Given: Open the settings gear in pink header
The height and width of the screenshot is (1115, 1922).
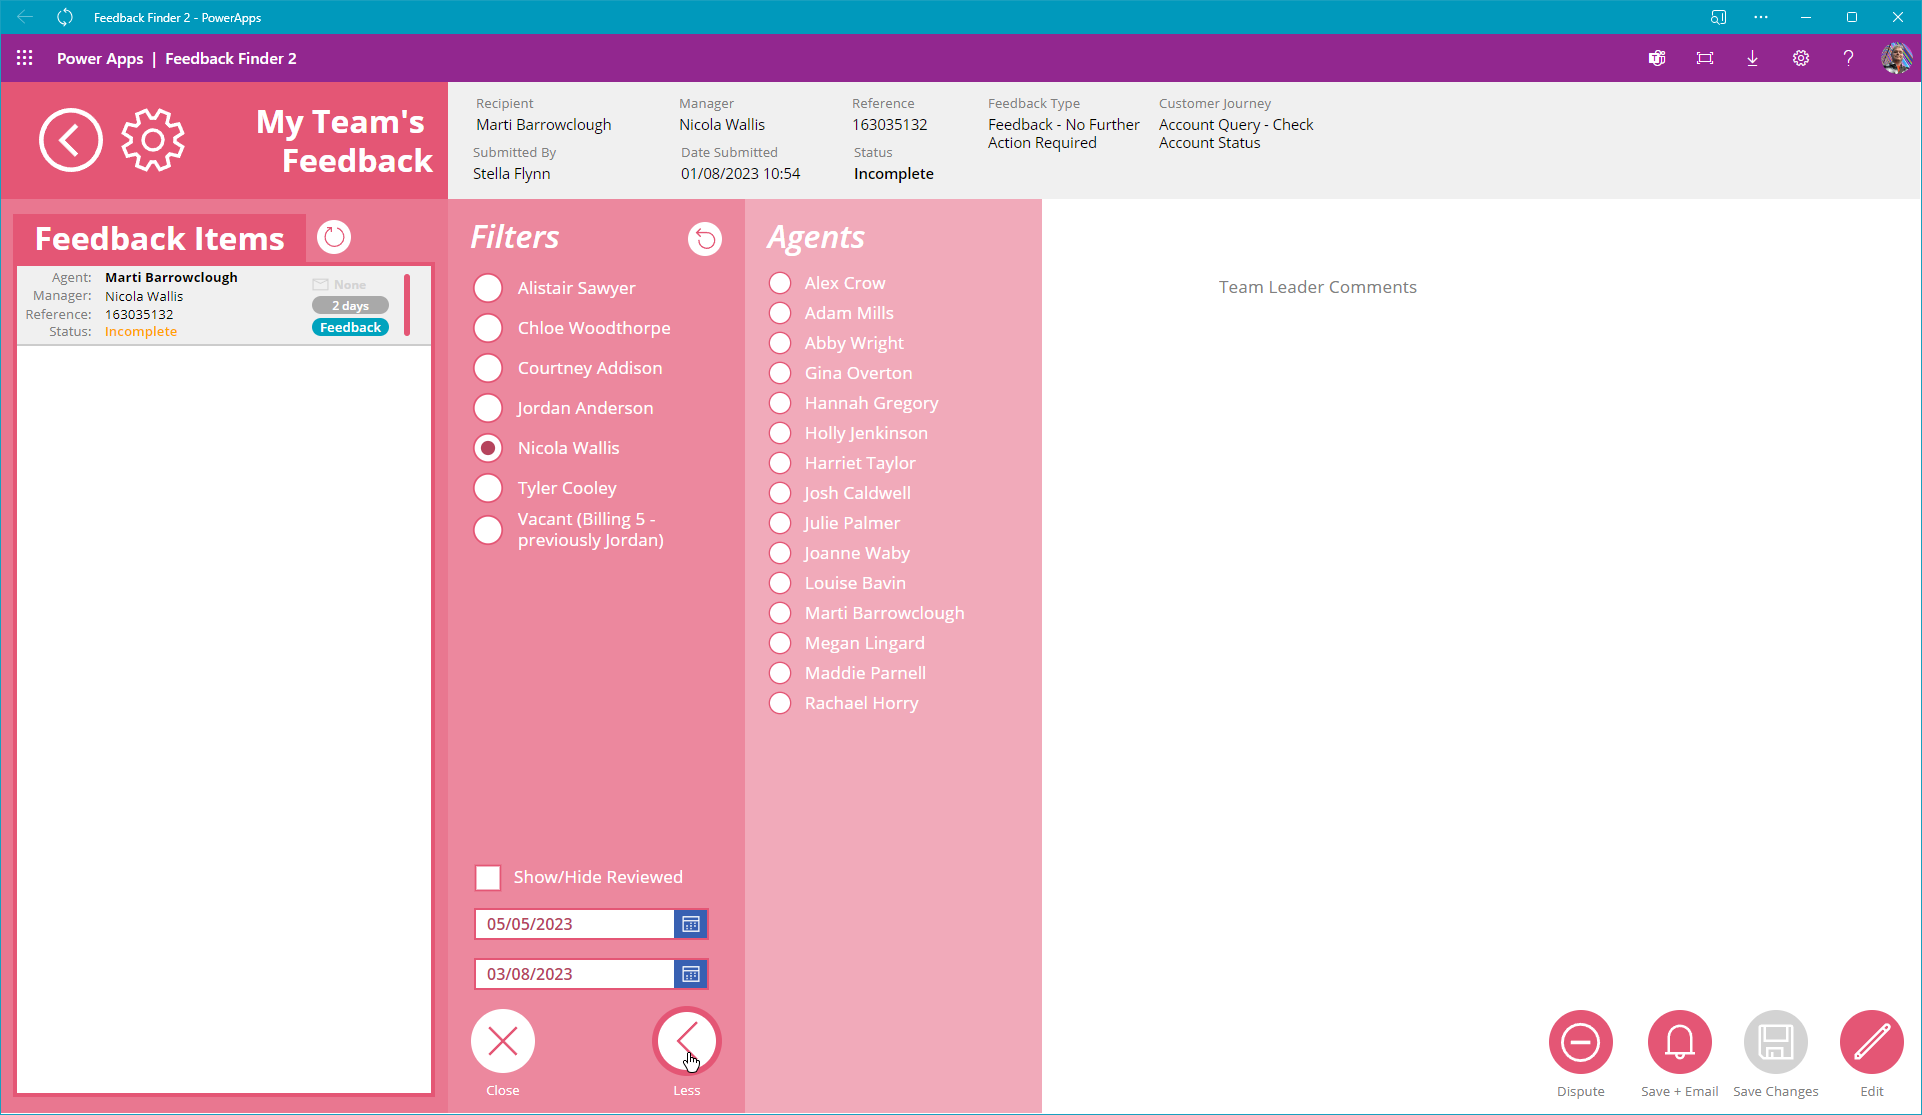Looking at the screenshot, I should [153, 140].
